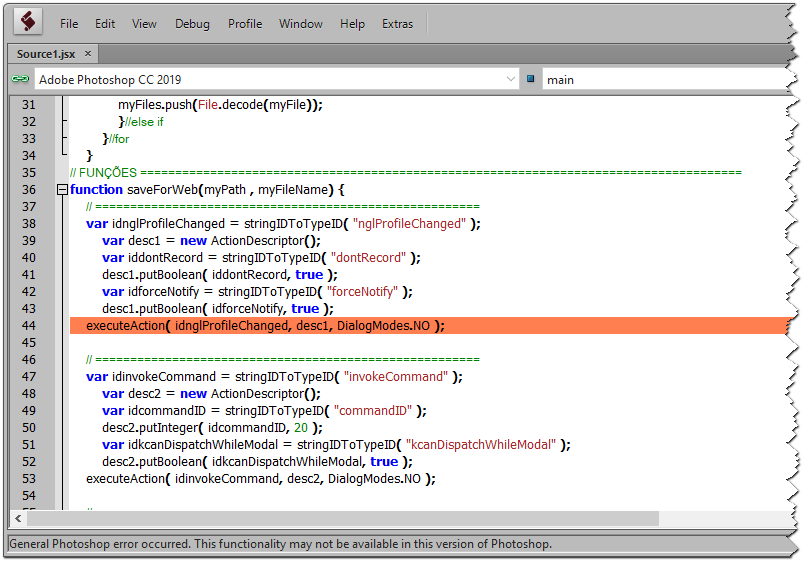Click the comment divider on line 37
The height and width of the screenshot is (561, 809).
point(283,206)
